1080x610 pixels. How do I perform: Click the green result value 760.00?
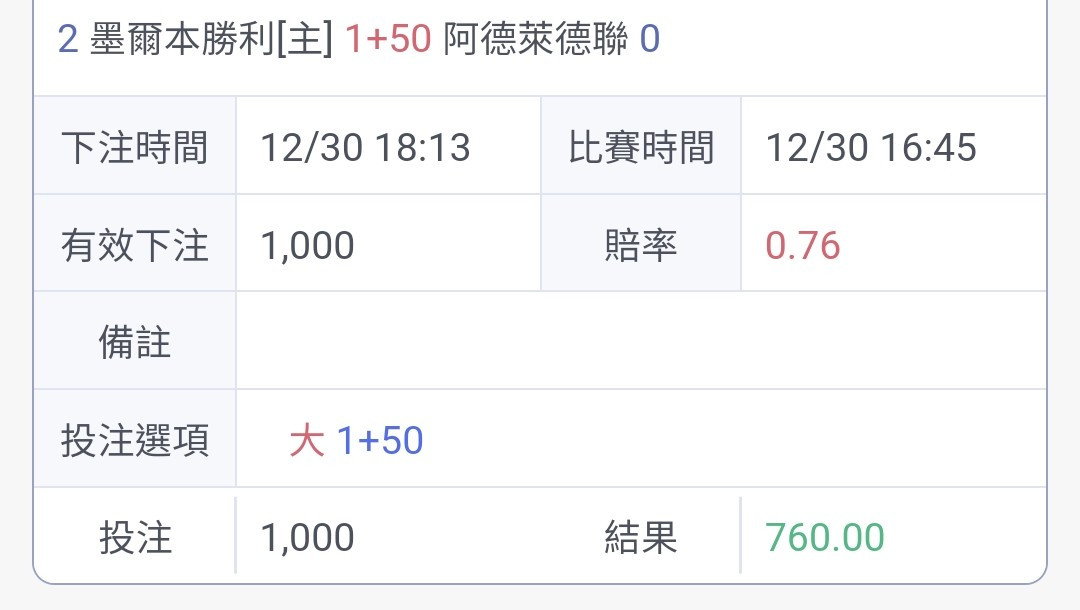[x=825, y=537]
